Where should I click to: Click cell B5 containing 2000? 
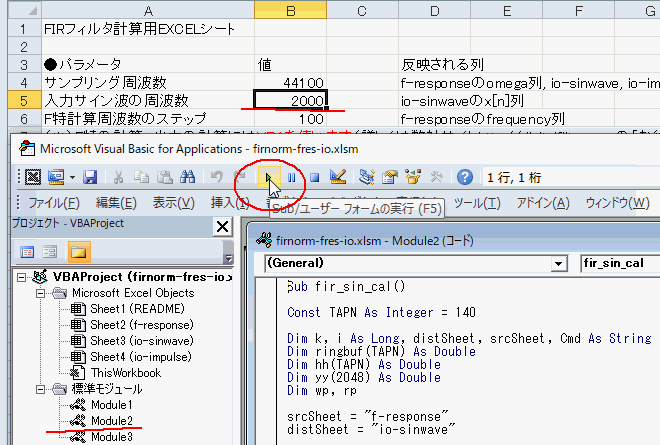point(290,101)
